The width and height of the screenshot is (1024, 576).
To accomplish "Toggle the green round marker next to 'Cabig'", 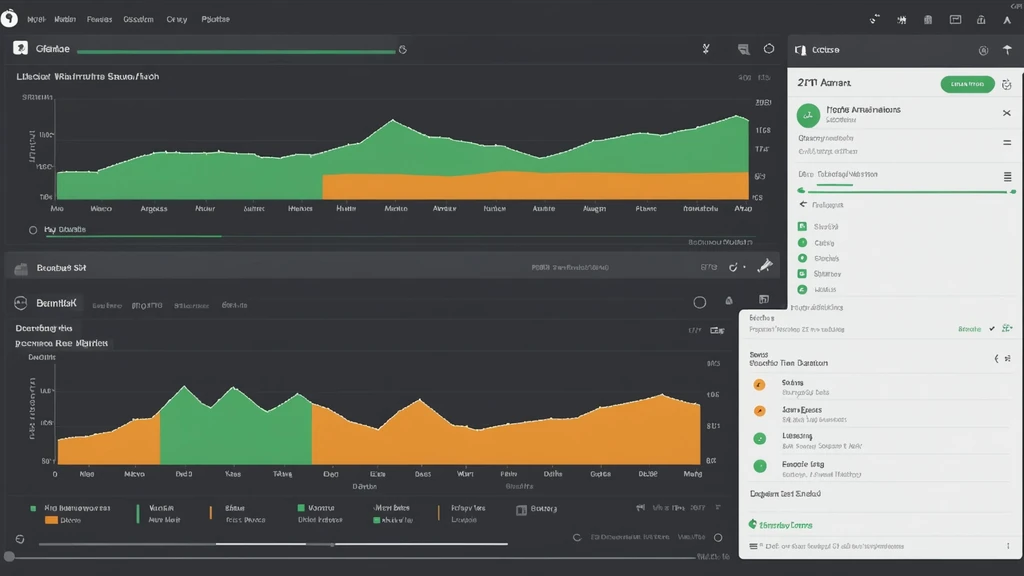I will [803, 242].
